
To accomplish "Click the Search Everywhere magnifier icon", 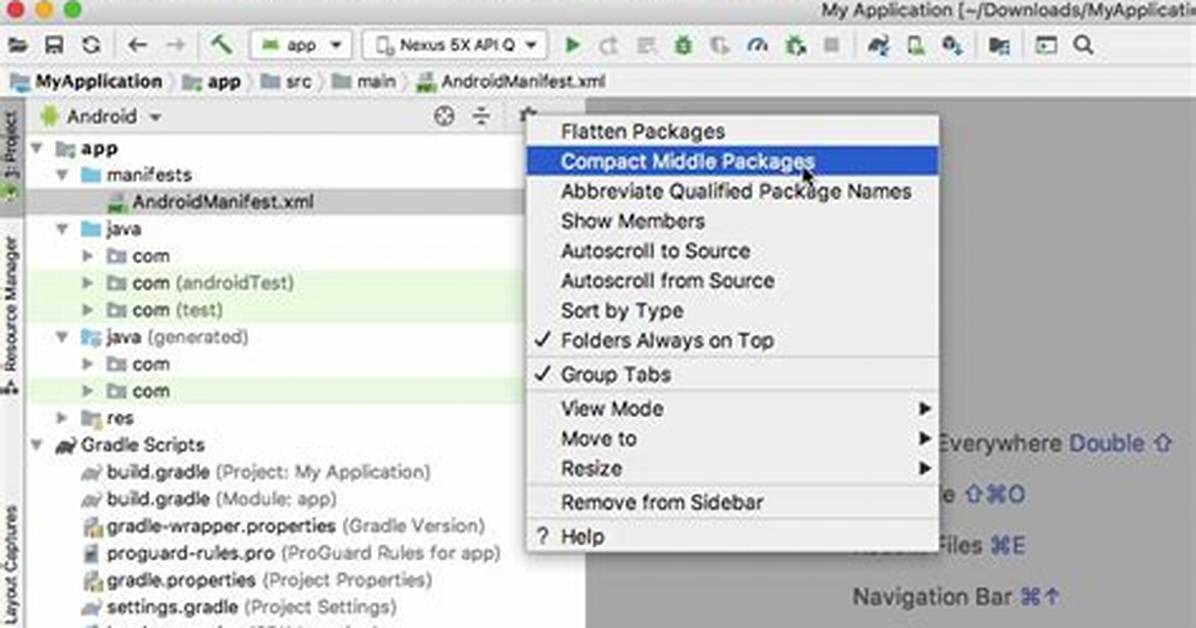I will pos(1083,46).
